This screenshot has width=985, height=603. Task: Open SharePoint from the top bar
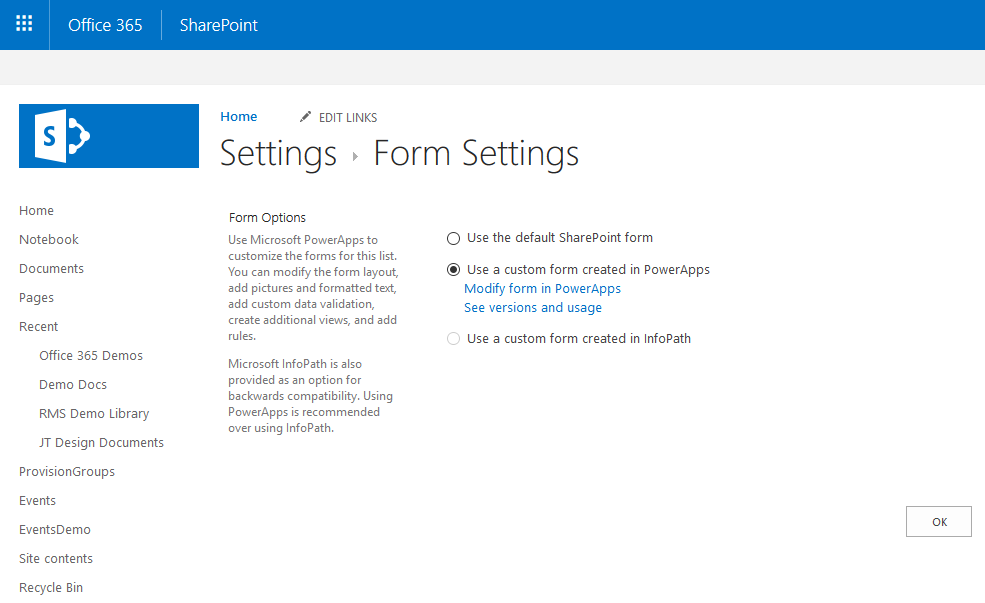219,25
